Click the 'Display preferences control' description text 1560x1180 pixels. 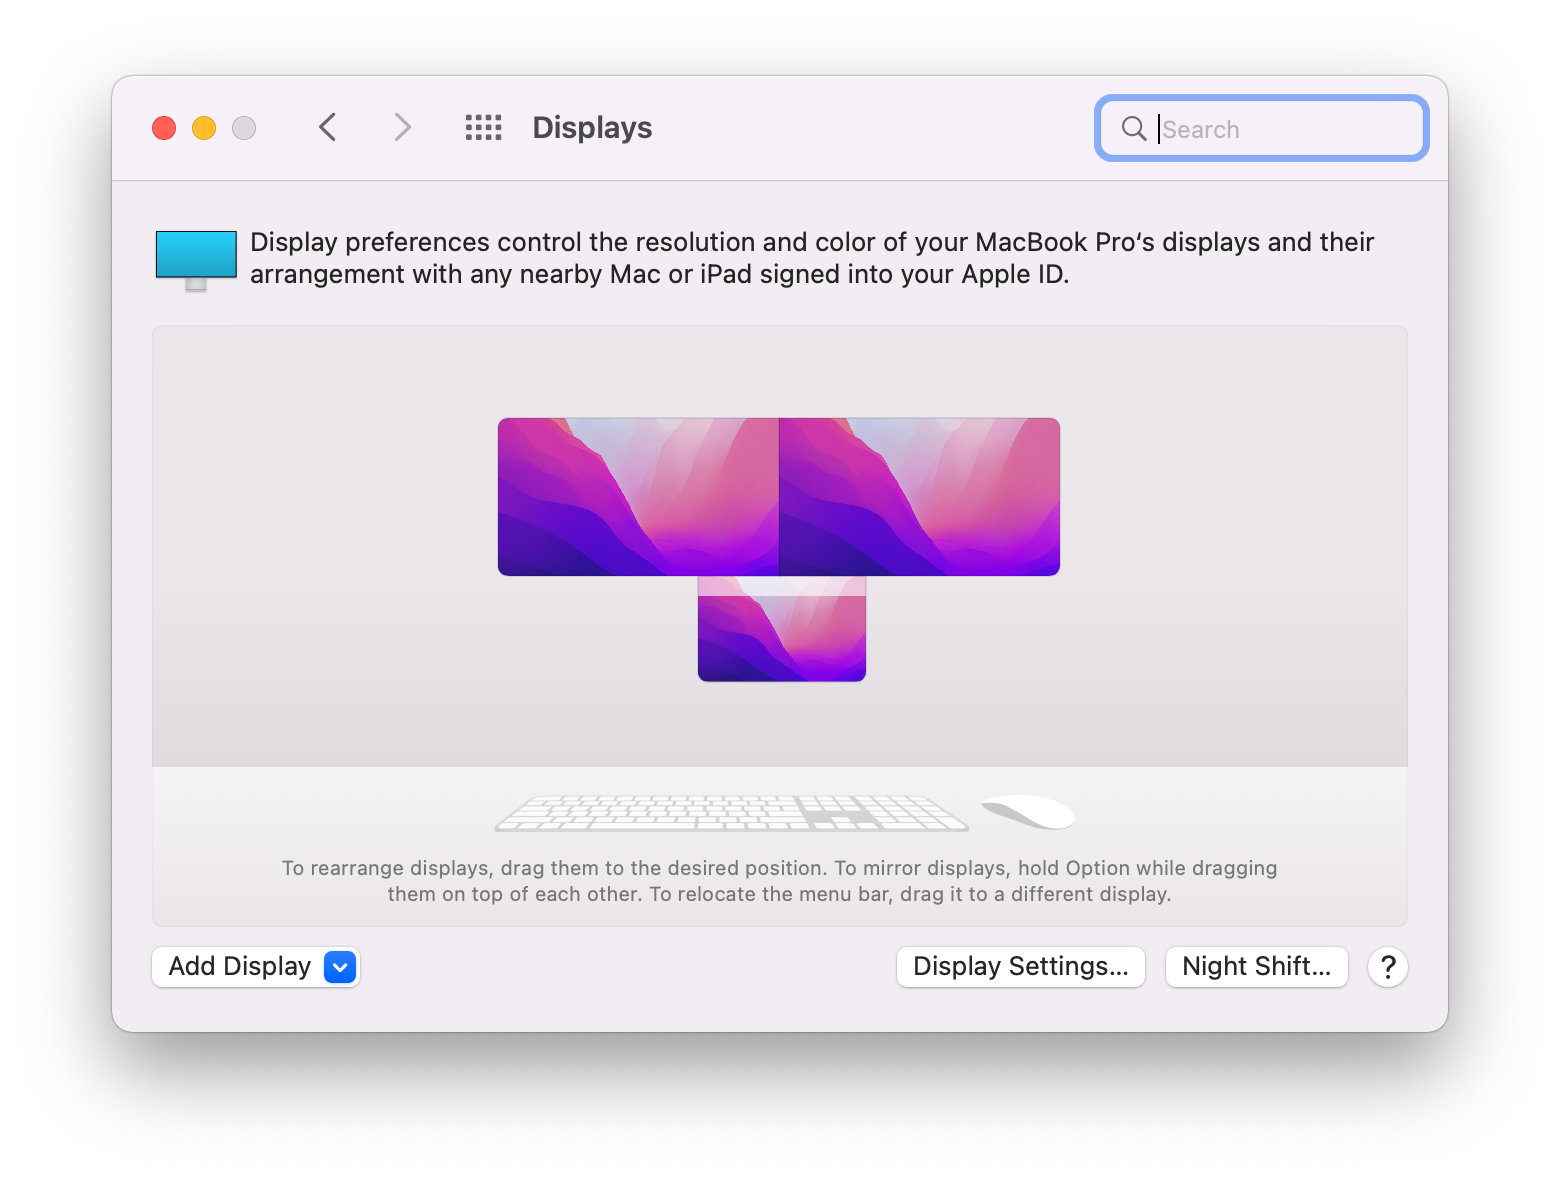click(x=812, y=258)
